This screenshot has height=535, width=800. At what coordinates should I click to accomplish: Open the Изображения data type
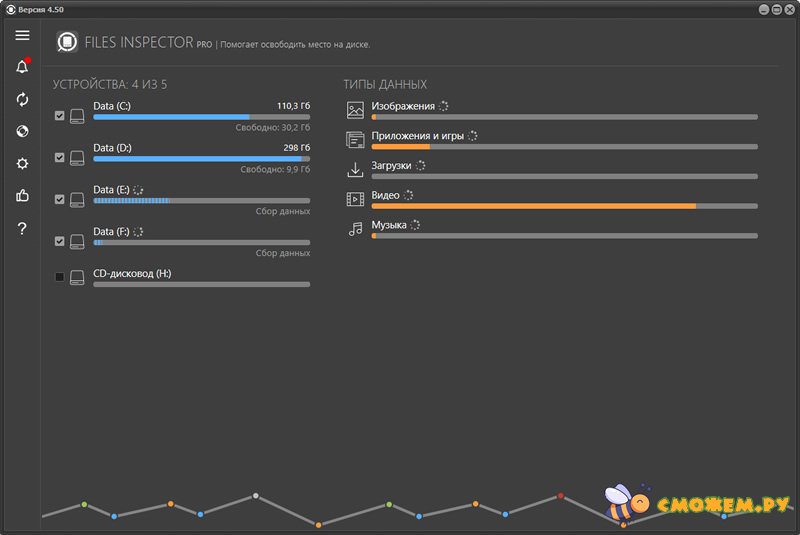pos(402,106)
